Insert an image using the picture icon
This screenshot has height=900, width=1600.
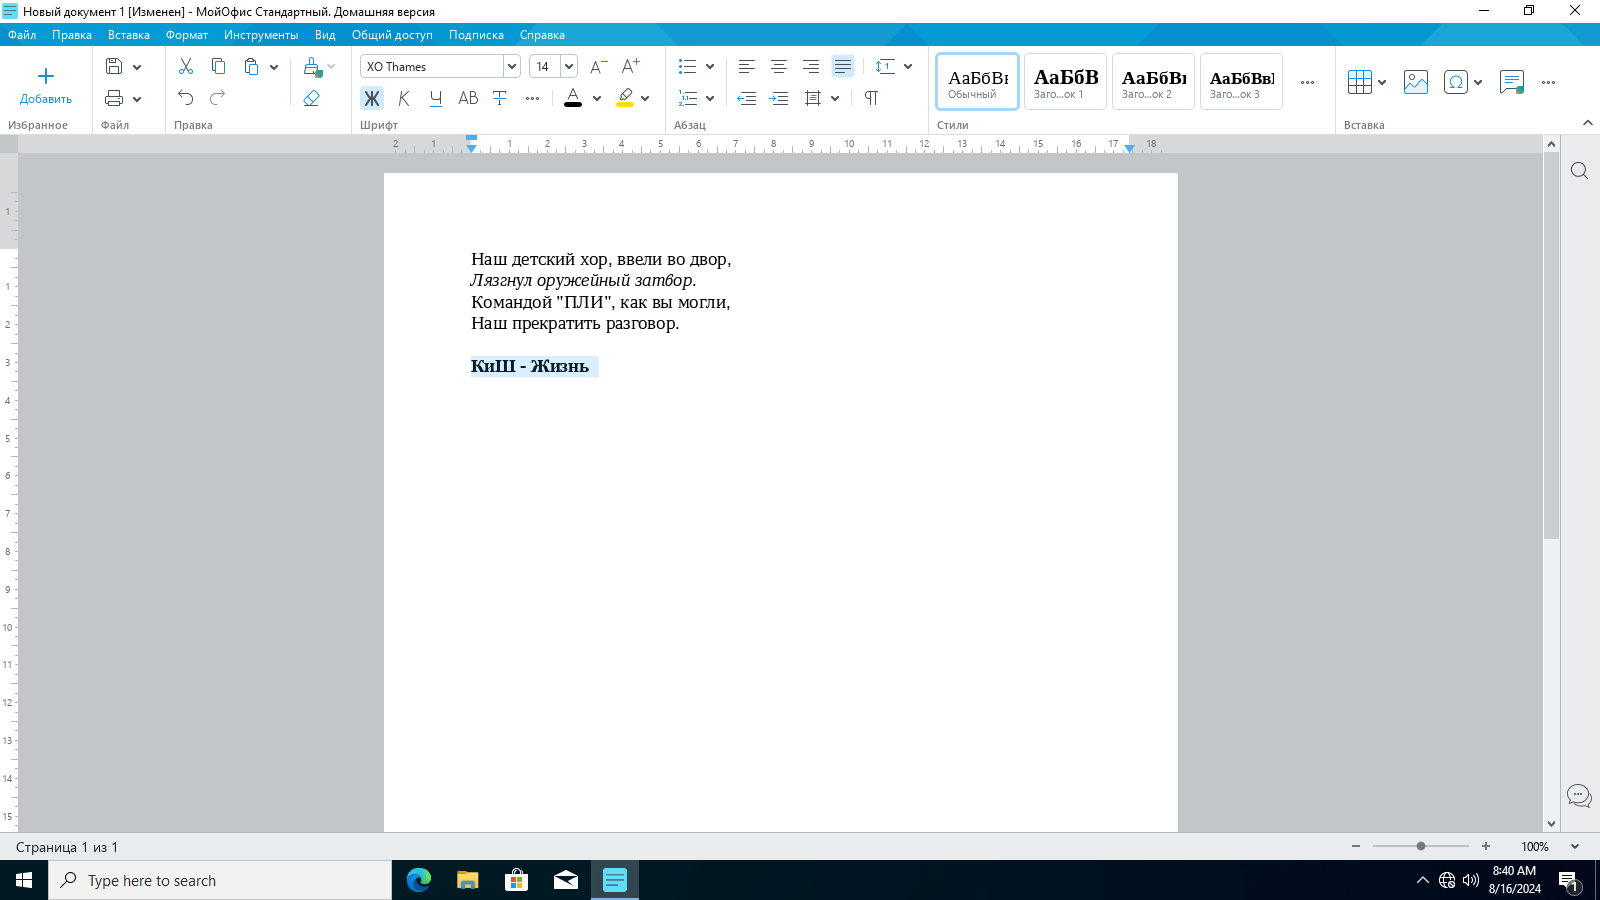[1415, 82]
